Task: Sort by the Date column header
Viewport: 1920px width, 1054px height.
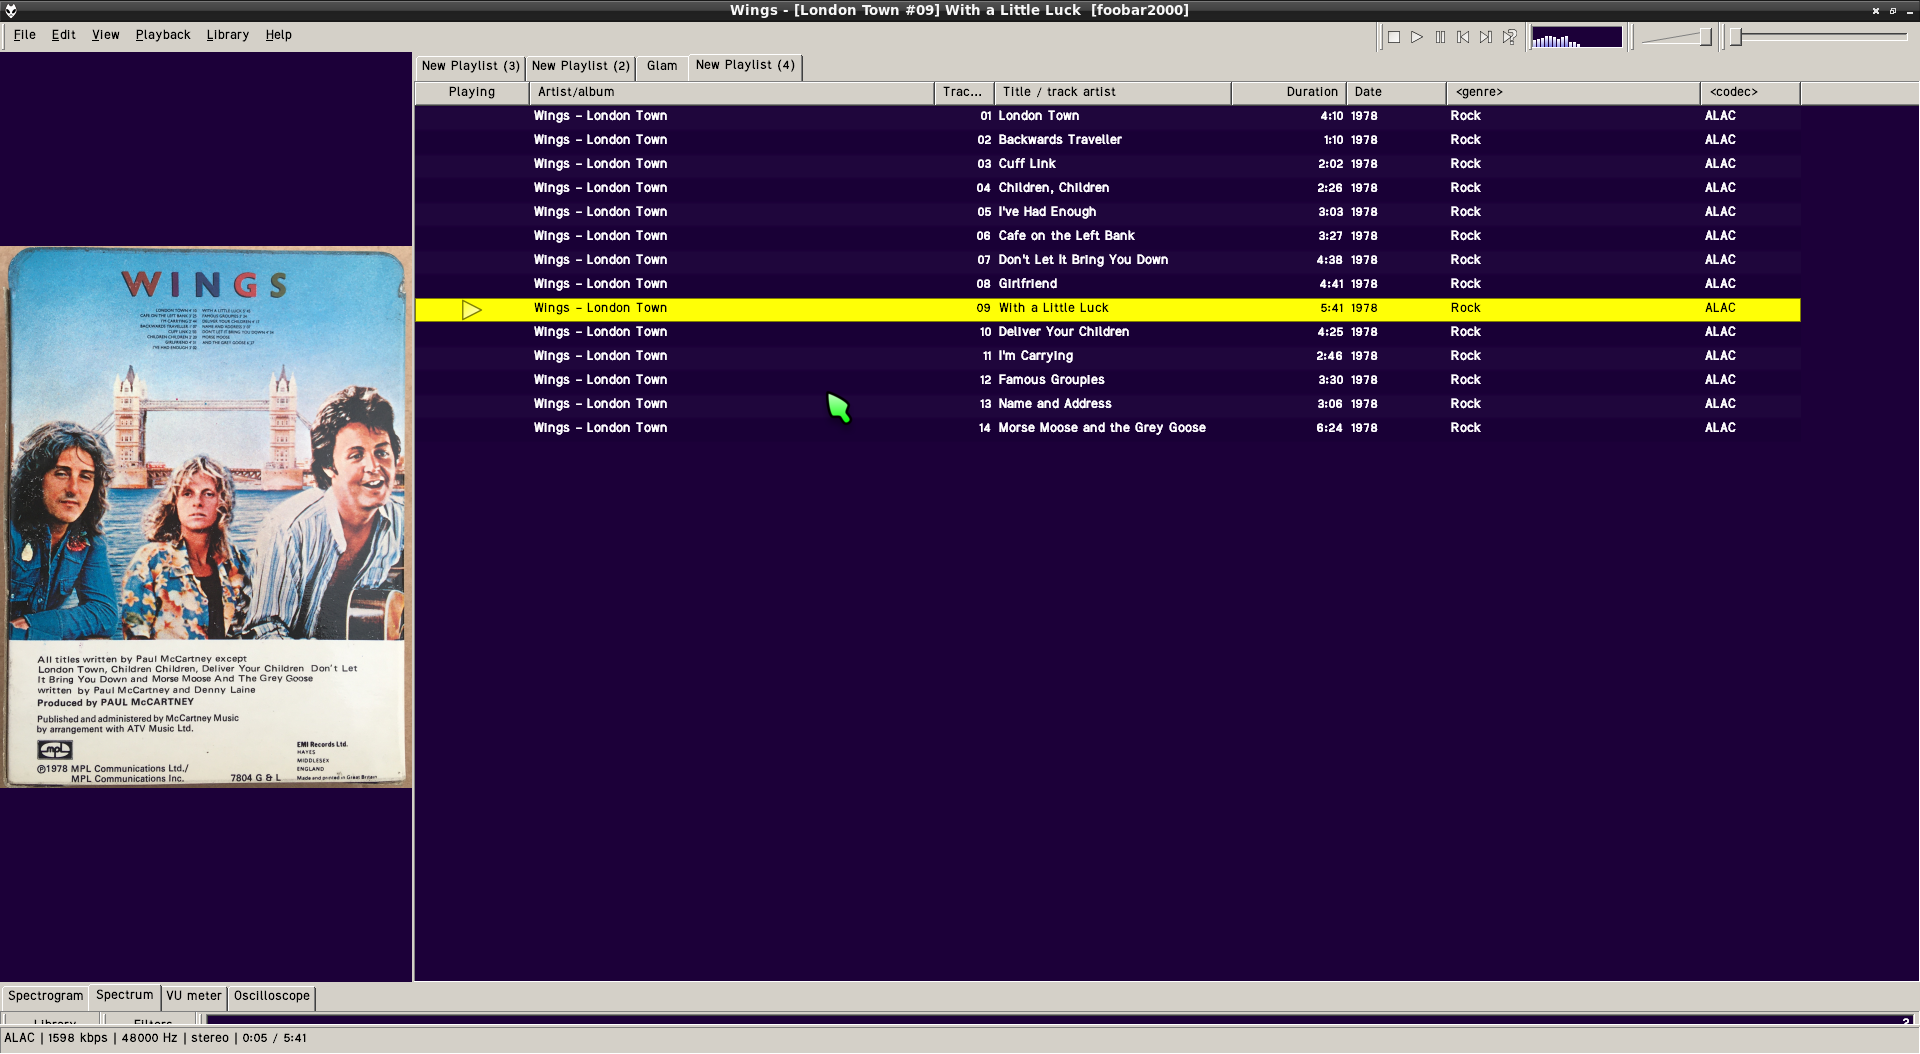Action: [1396, 92]
